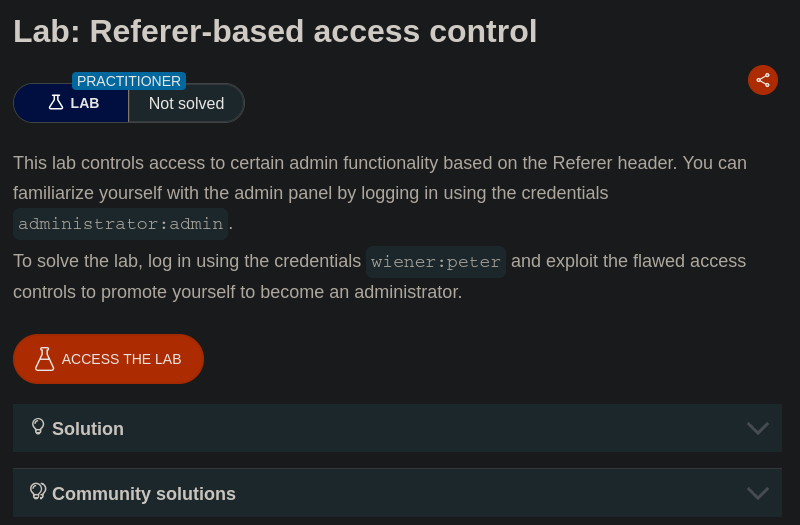Click the red share icon

click(x=763, y=80)
